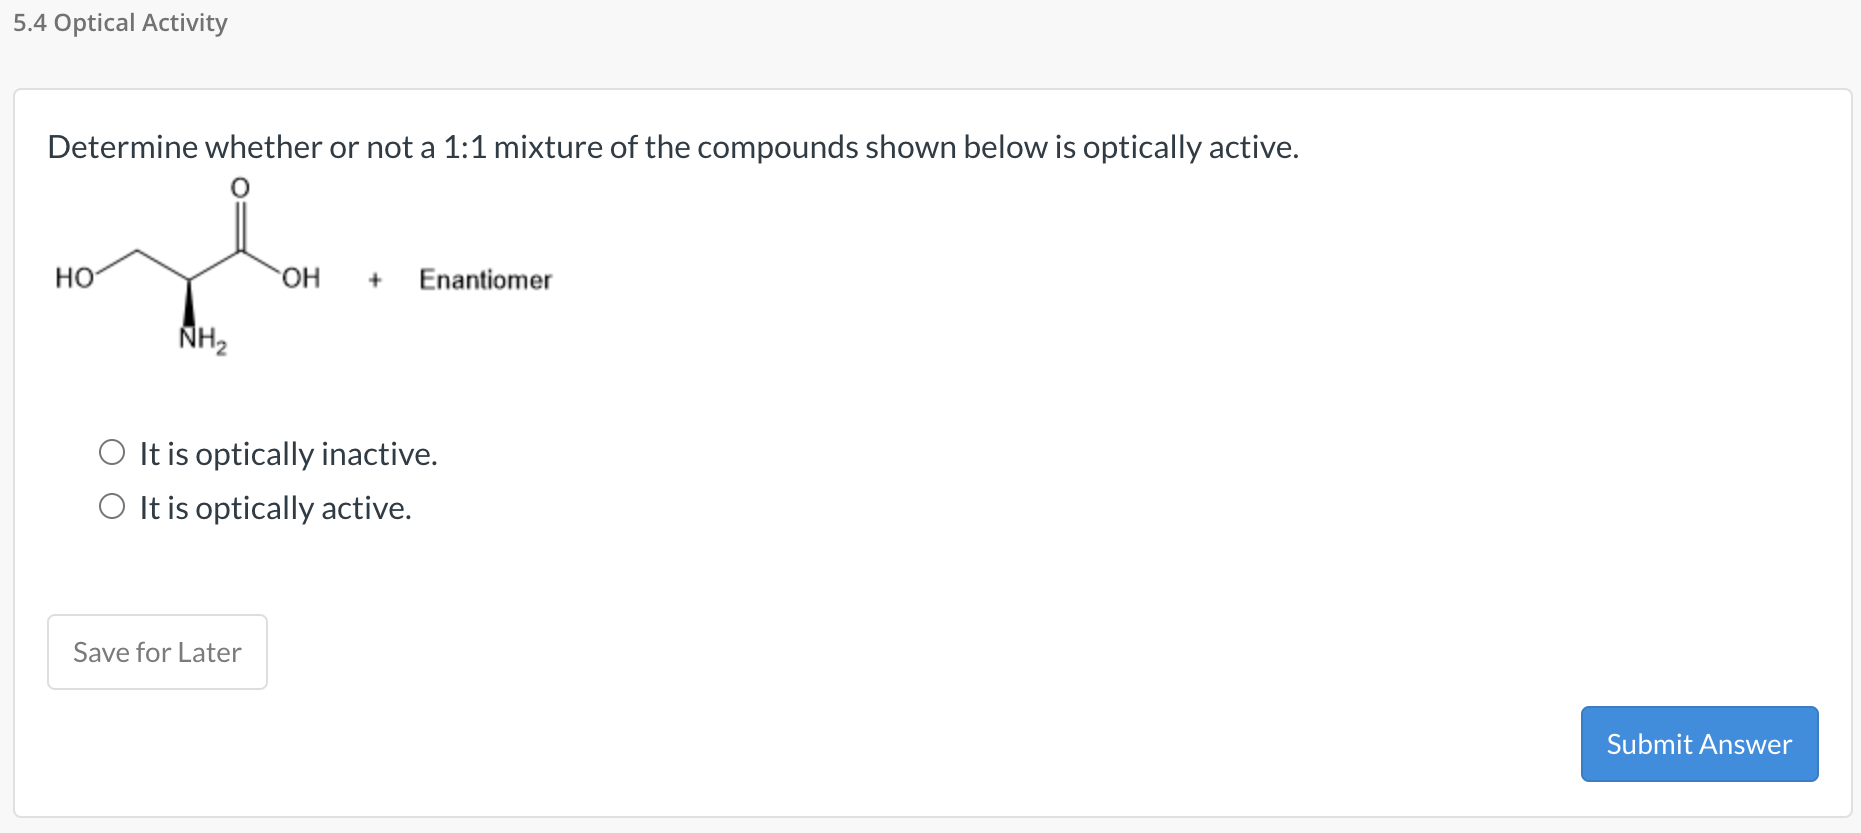Click the OH label of the carboxylic acid

click(301, 277)
